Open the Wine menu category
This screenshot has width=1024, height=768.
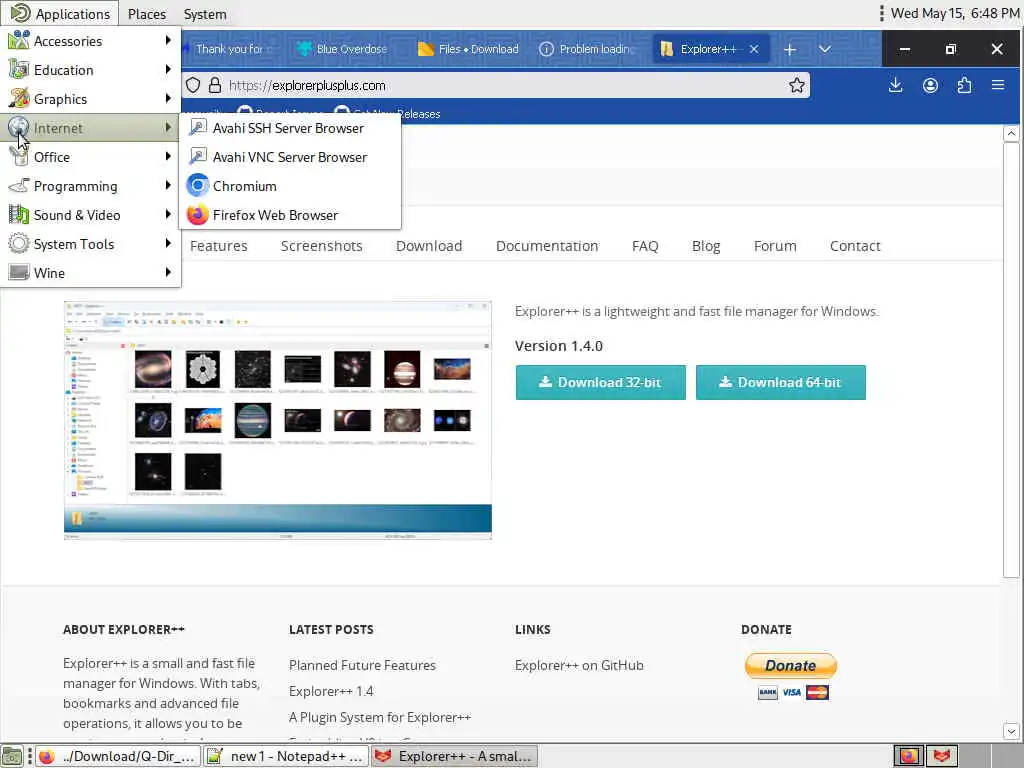(90, 273)
